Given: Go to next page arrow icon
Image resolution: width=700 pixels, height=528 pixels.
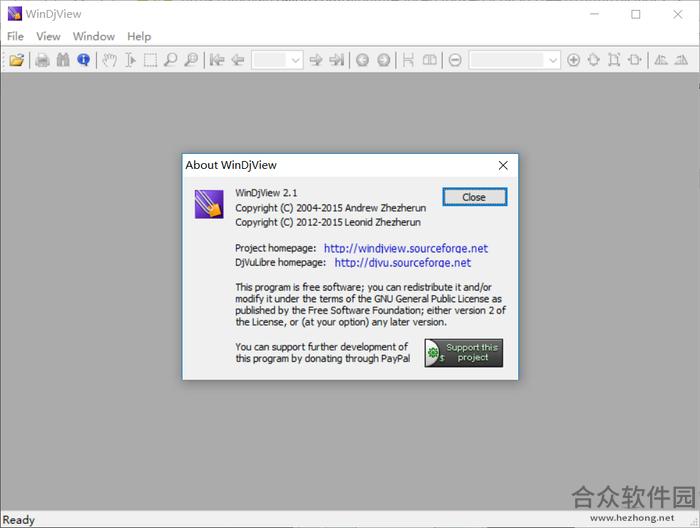Looking at the screenshot, I should [x=316, y=60].
